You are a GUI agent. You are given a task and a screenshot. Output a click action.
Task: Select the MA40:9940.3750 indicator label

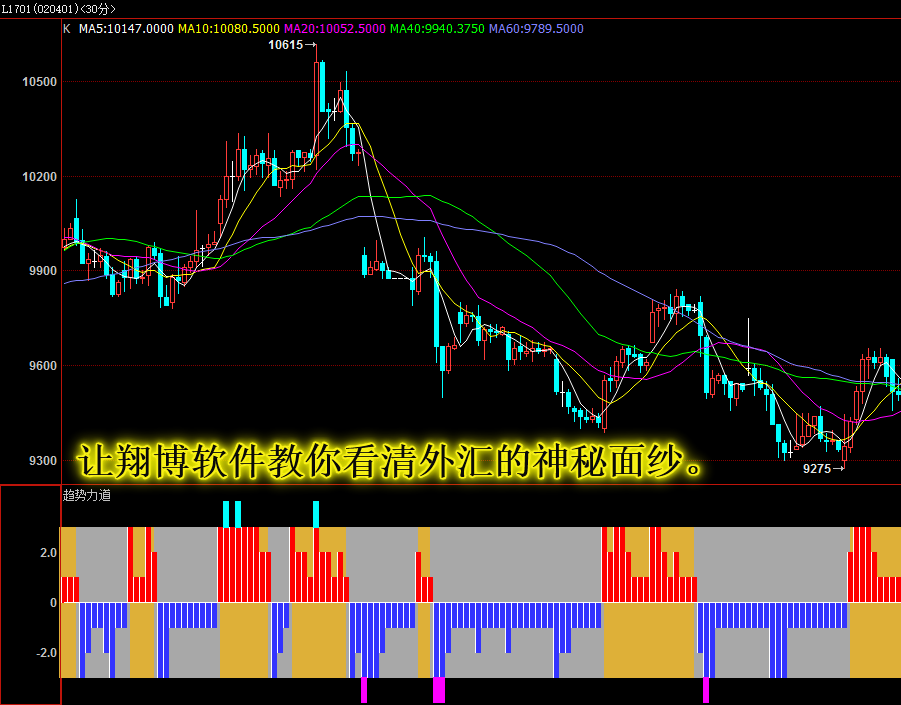coord(437,29)
